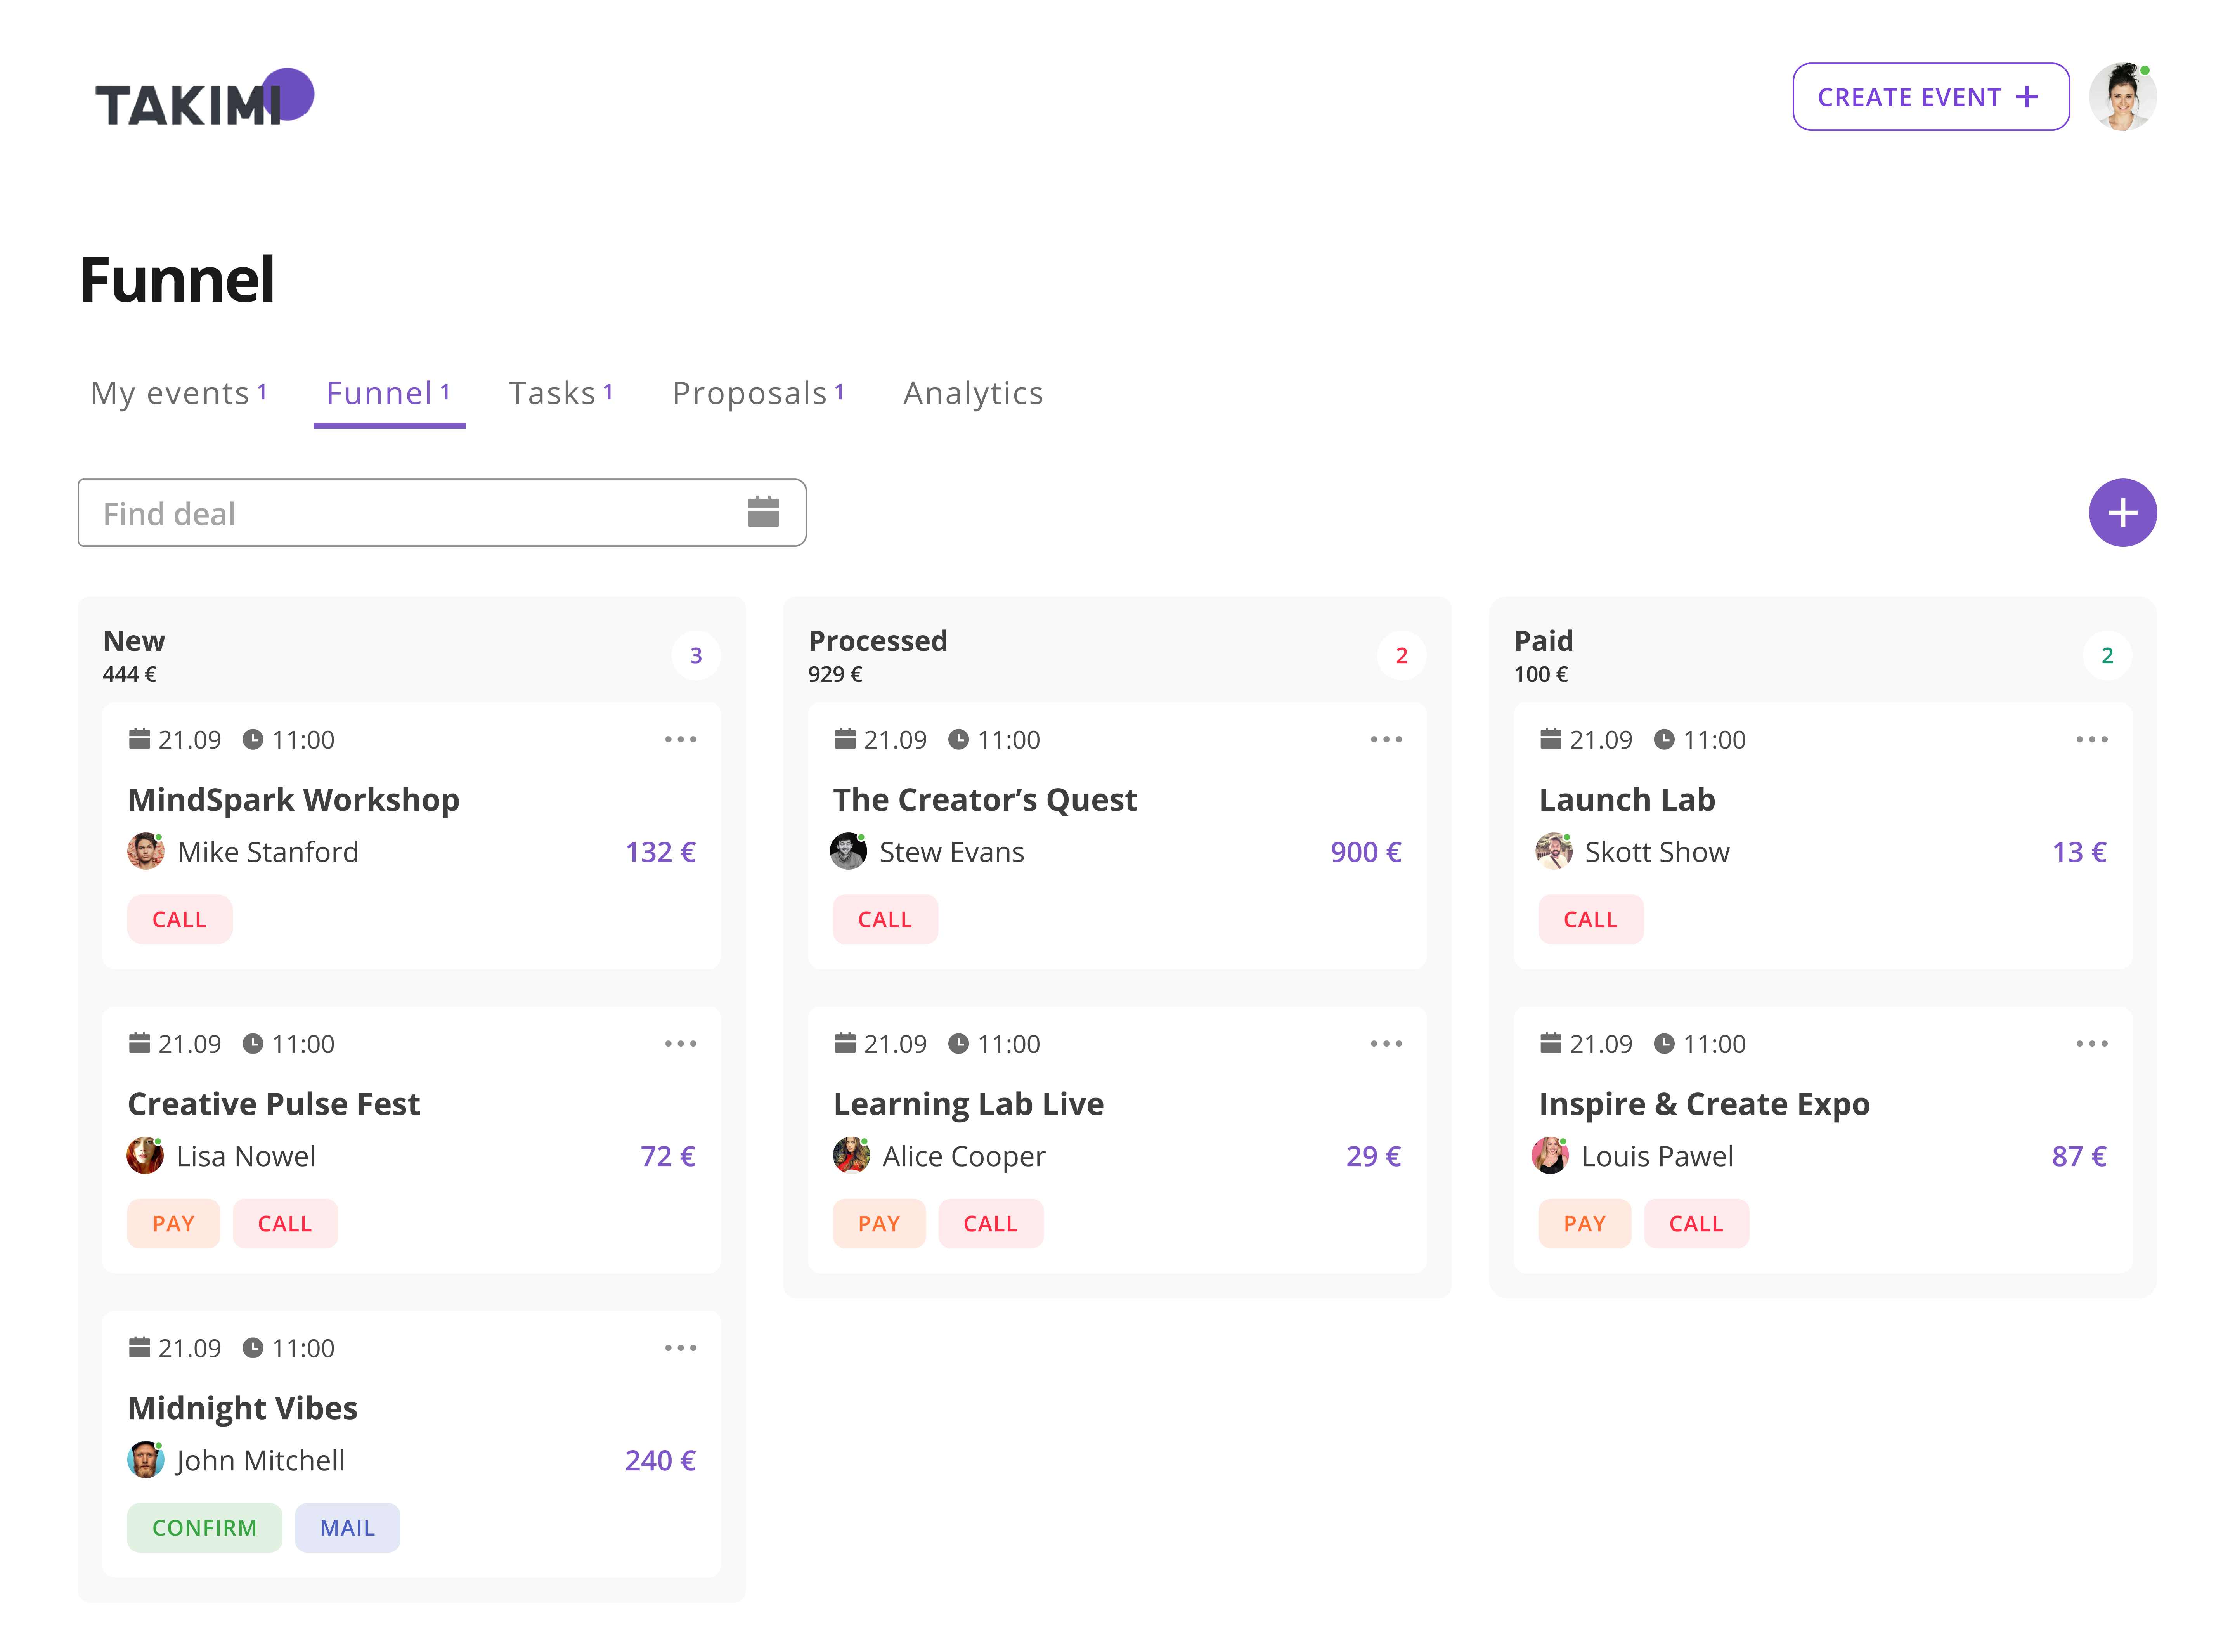Click the Processed column count badge
Viewport: 2235px width, 1652px height.
click(x=1401, y=656)
